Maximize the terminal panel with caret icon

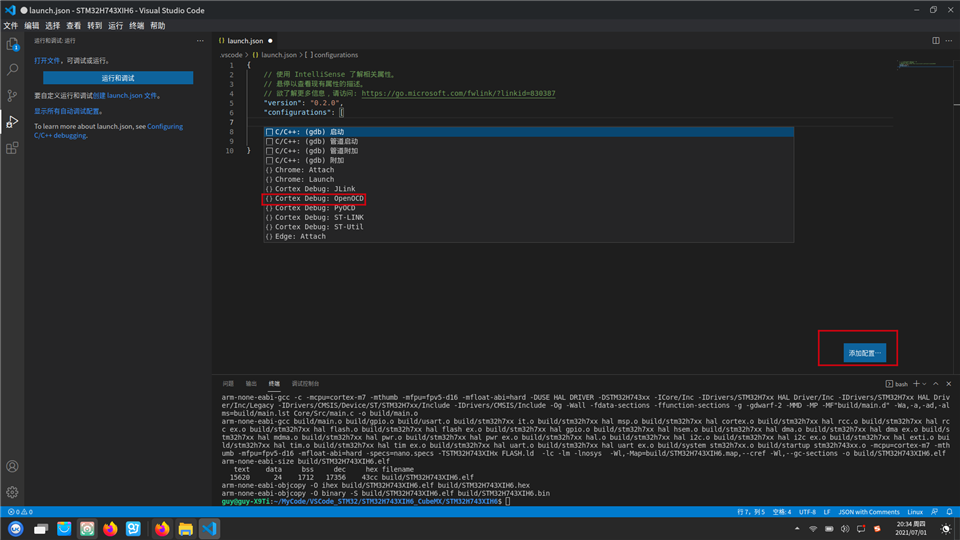[936, 384]
